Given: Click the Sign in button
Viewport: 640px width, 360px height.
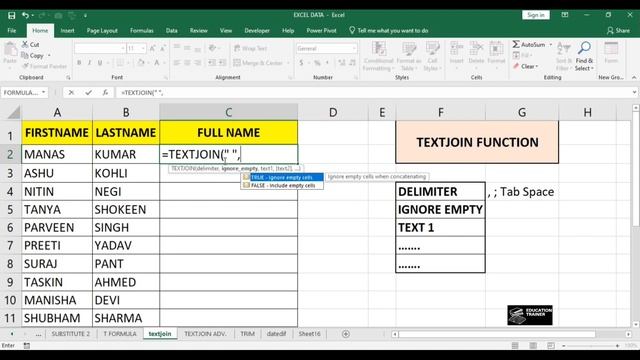Looking at the screenshot, I should click(536, 15).
